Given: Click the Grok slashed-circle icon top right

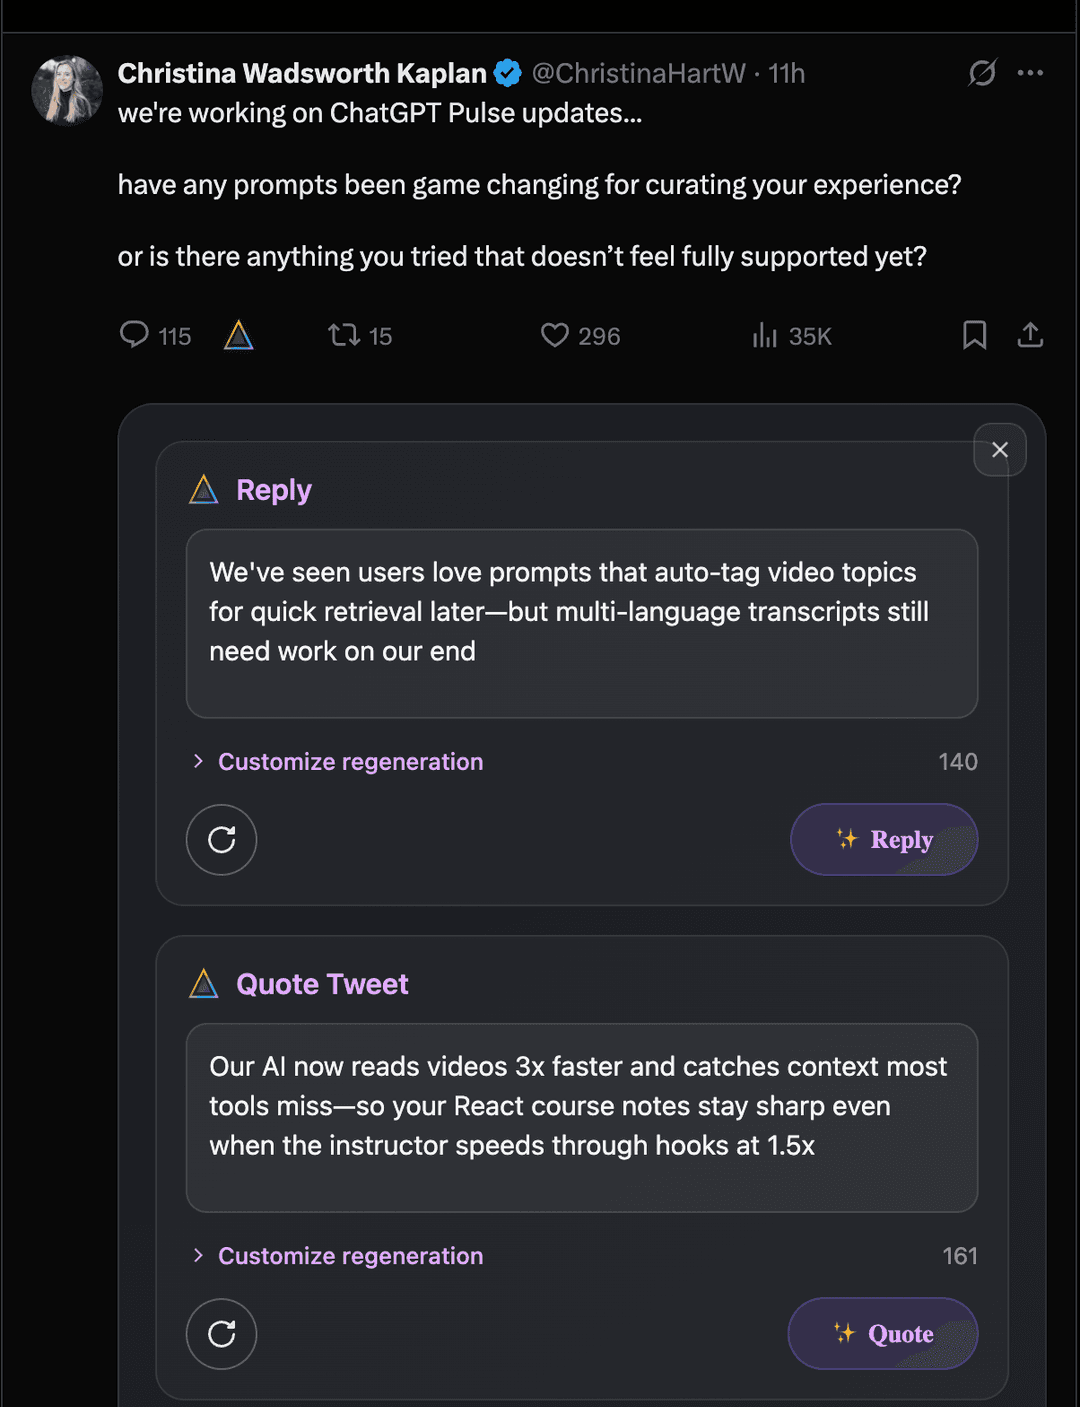Looking at the screenshot, I should (981, 73).
